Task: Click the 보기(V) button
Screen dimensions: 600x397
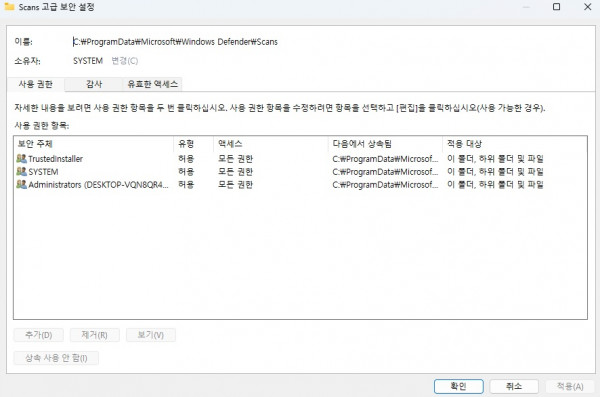Action: 151,335
